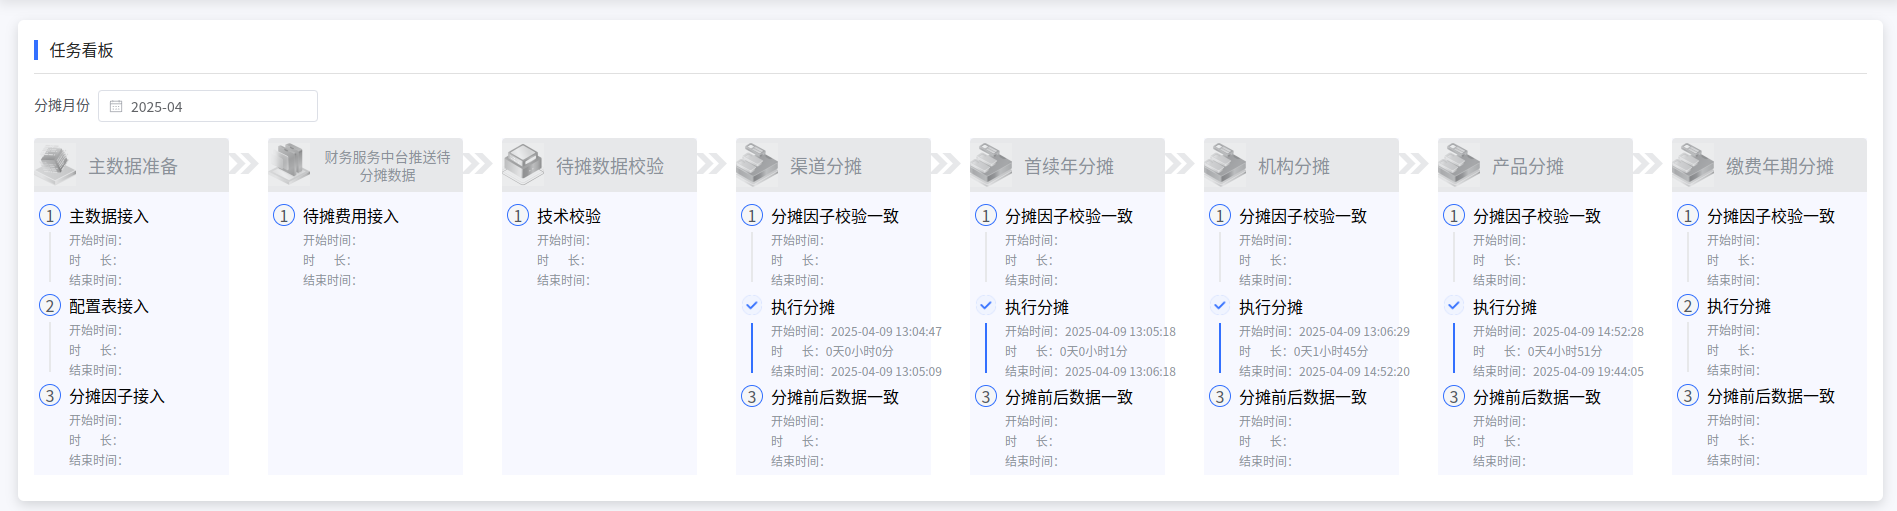Image resolution: width=1897 pixels, height=511 pixels.
Task: Click the checkmark beside 首续年分摊 执行分摊
Action: point(986,305)
